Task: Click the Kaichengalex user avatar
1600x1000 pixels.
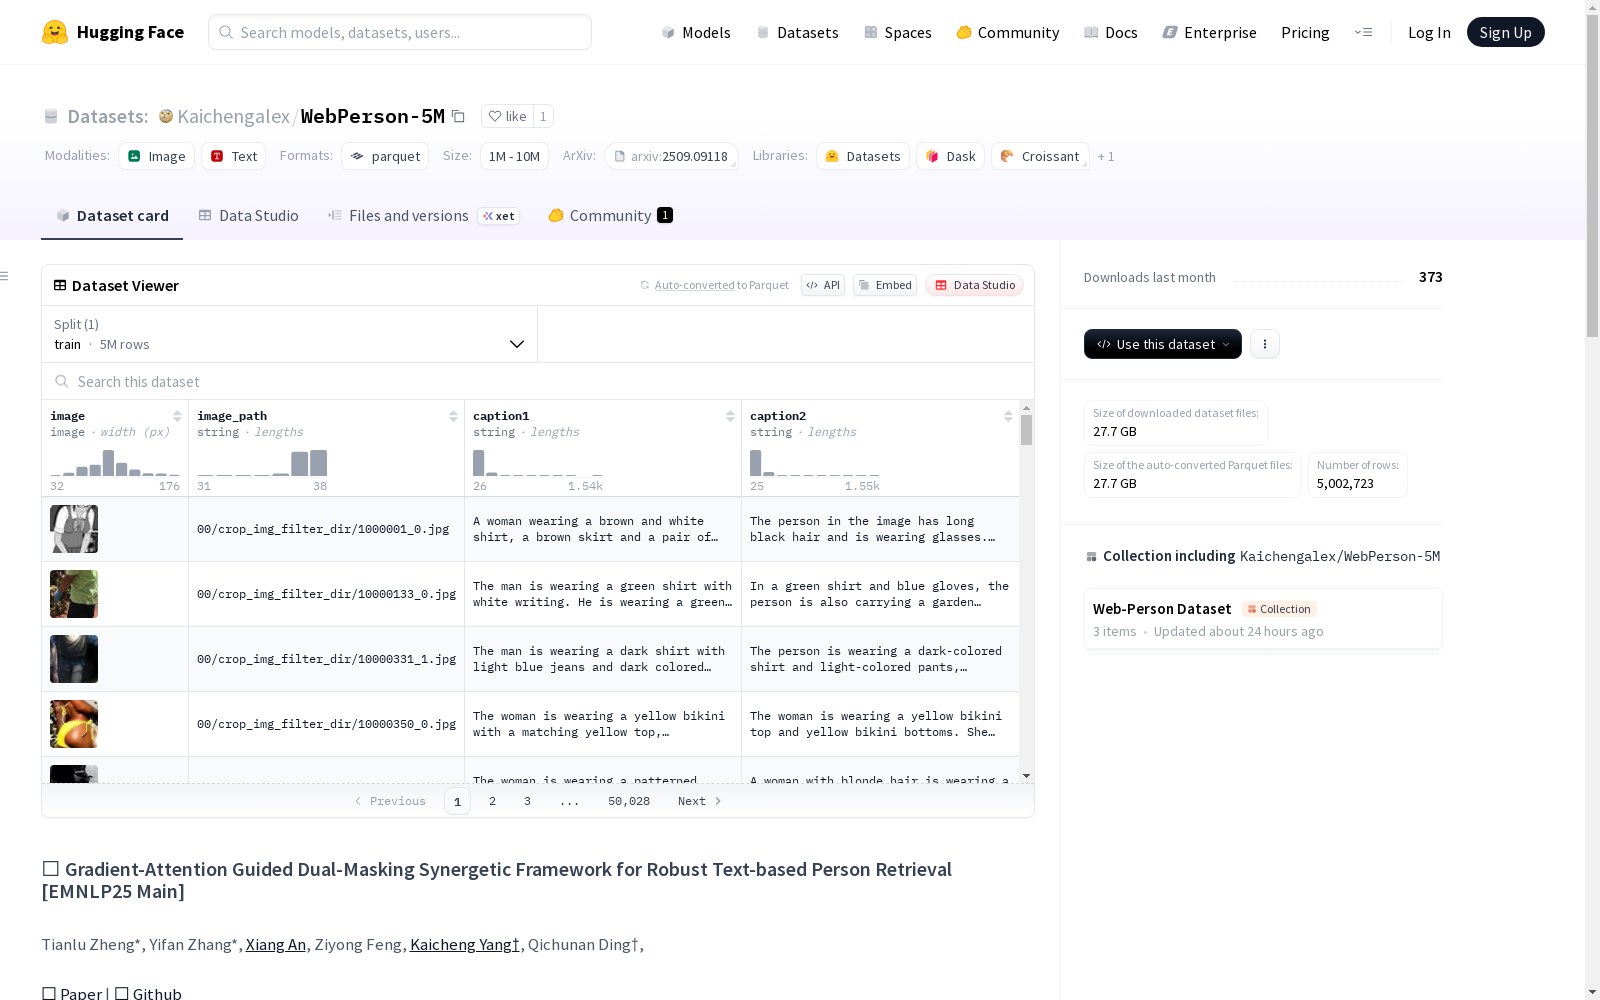Action: (x=166, y=116)
